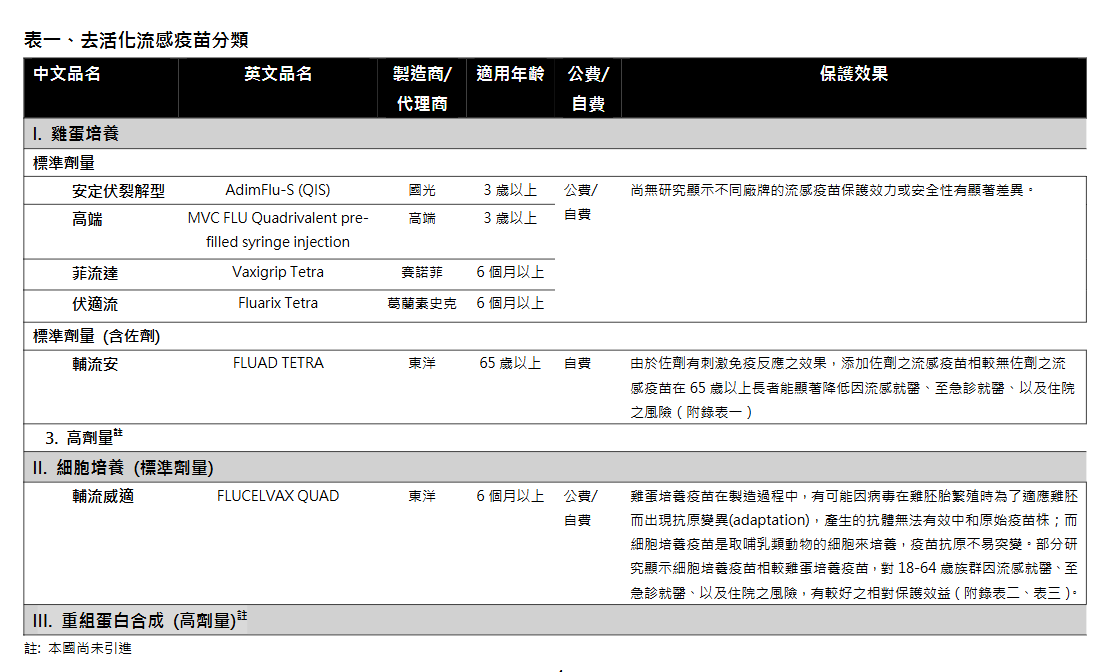1112x672 pixels.
Task: Click the English name AdimFlu-S (QIS)
Action: point(278,190)
